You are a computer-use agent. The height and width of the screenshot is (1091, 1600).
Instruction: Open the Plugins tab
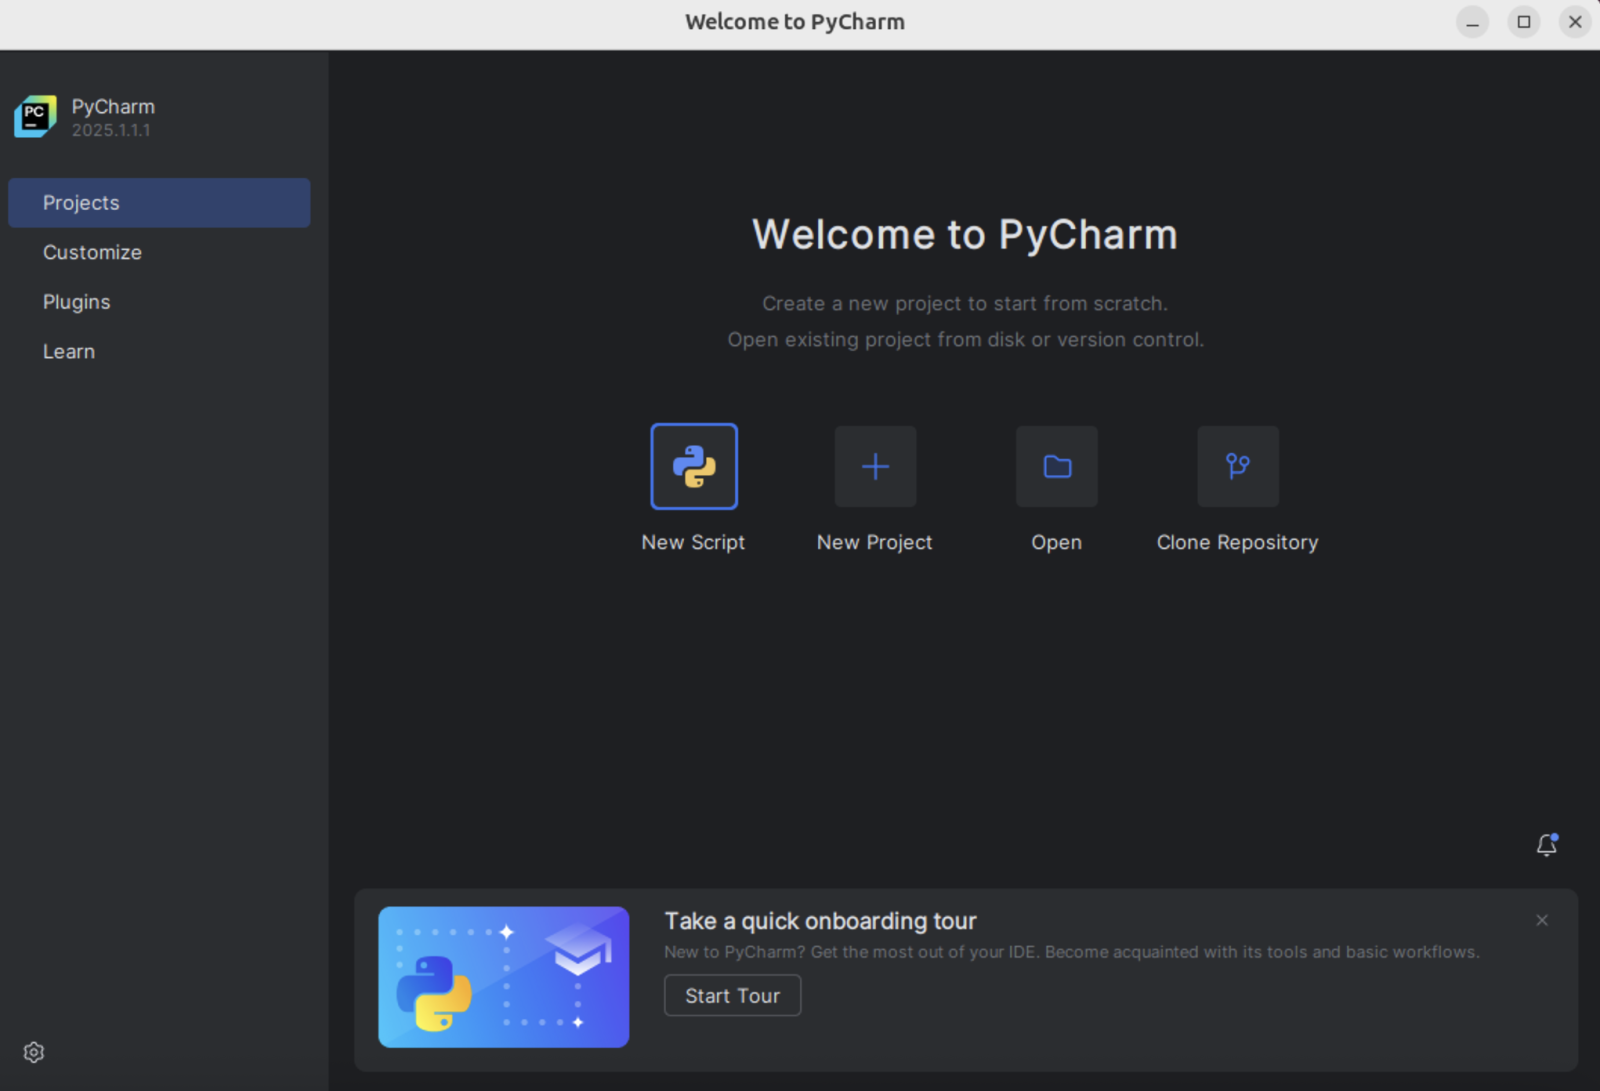coord(159,302)
